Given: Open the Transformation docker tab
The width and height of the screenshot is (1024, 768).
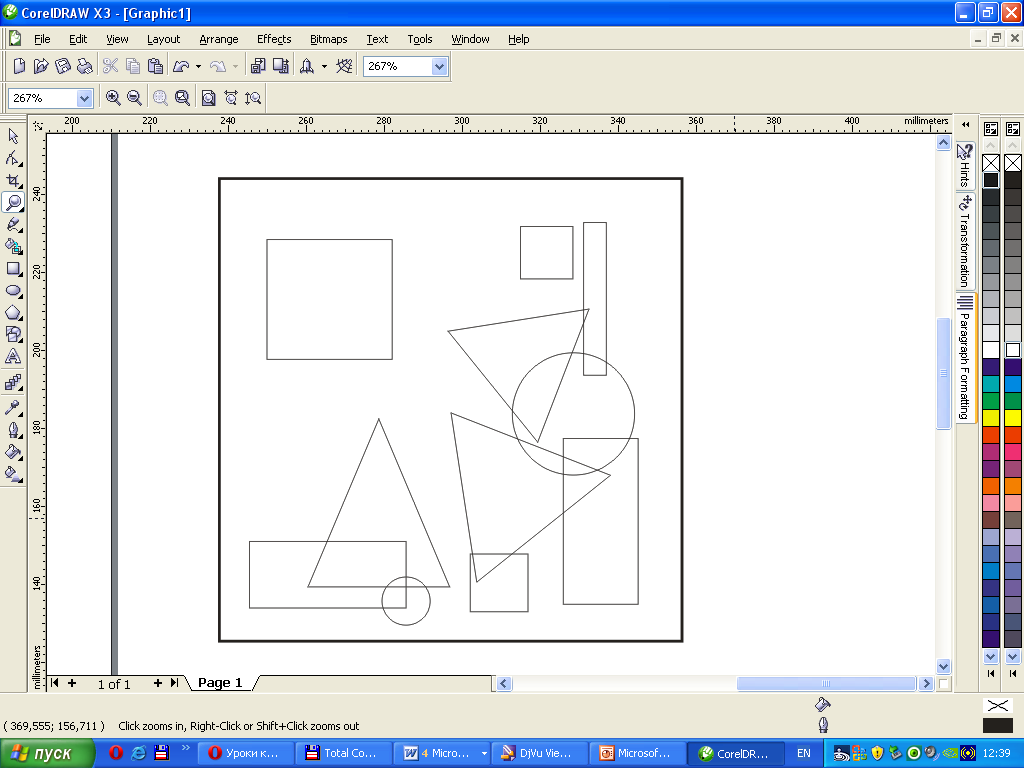Looking at the screenshot, I should tap(965, 242).
